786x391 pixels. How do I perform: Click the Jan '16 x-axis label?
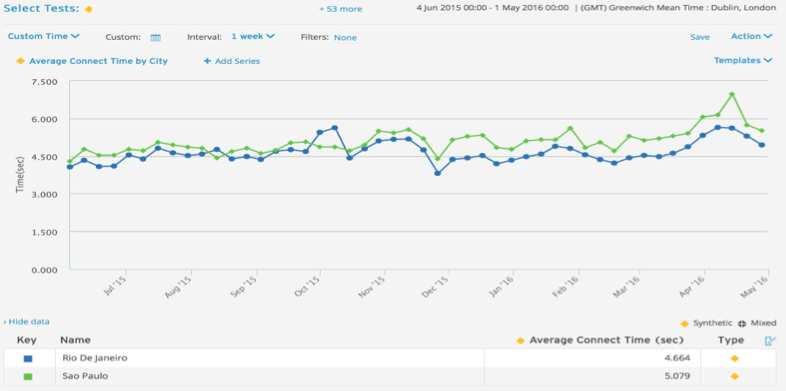[x=502, y=287]
